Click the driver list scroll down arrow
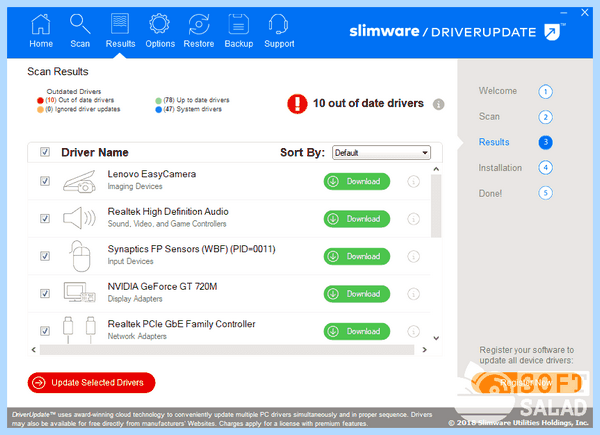 pos(436,338)
